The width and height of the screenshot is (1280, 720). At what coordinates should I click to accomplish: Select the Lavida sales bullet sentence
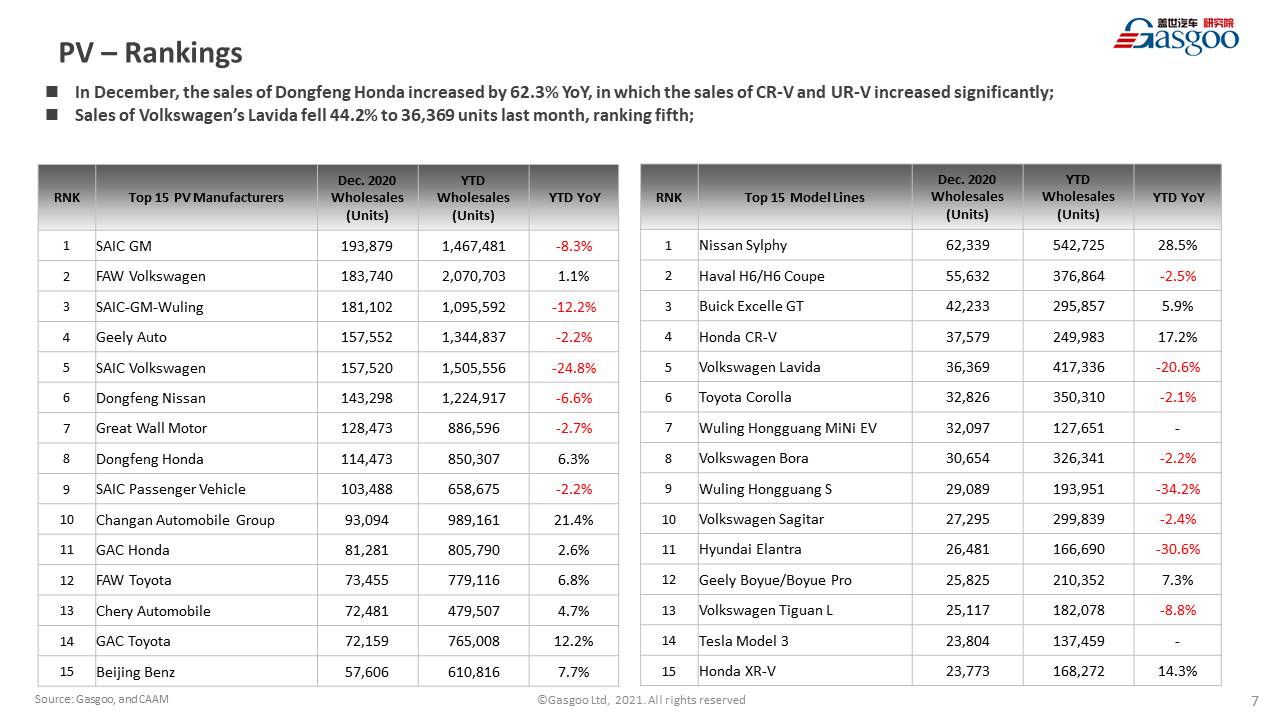click(x=384, y=114)
